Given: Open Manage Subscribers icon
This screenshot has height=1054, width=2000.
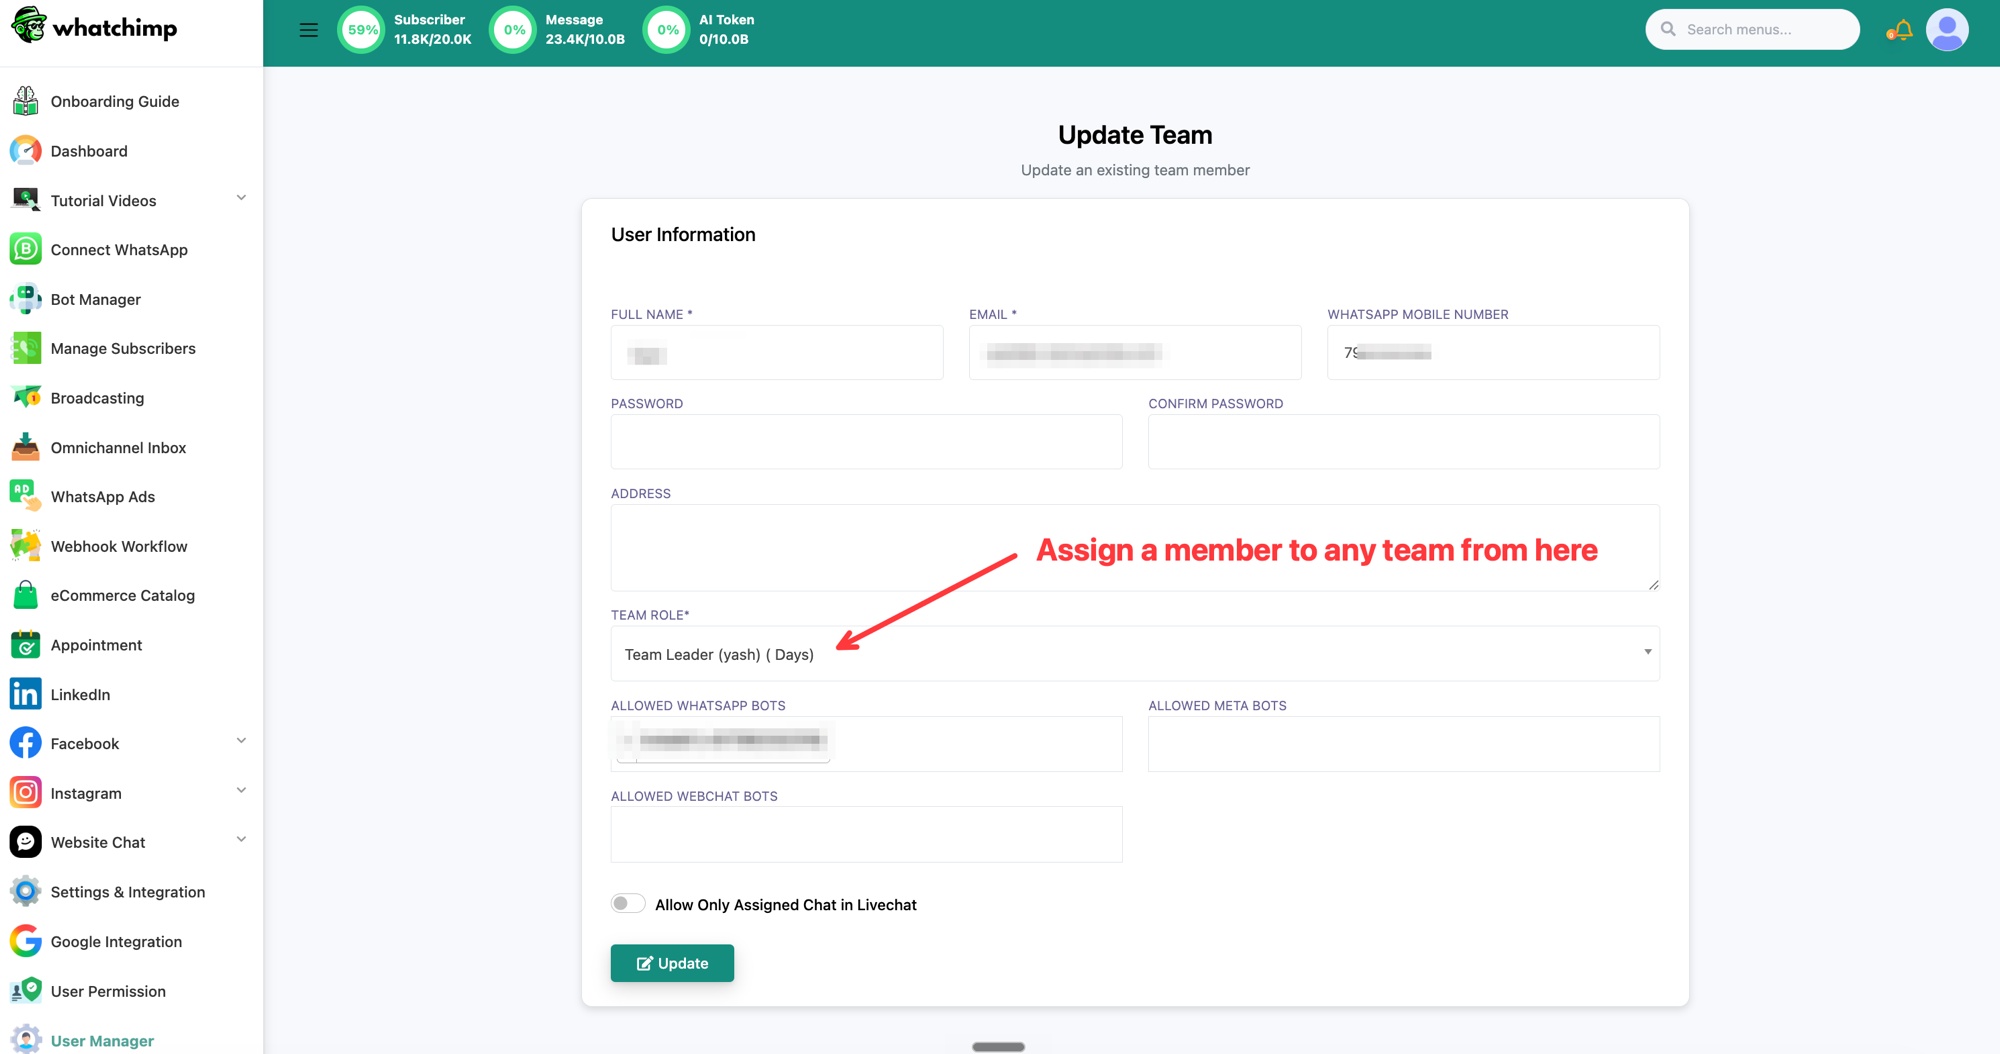Looking at the screenshot, I should point(25,348).
